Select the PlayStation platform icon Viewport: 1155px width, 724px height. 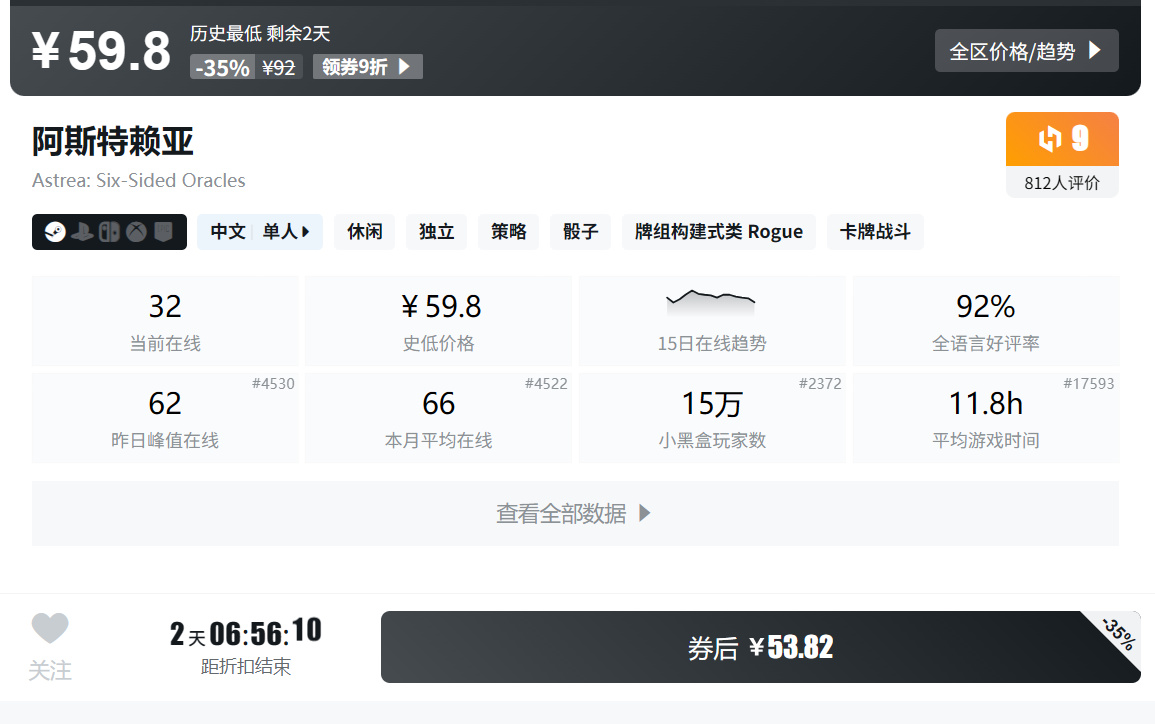[82, 232]
